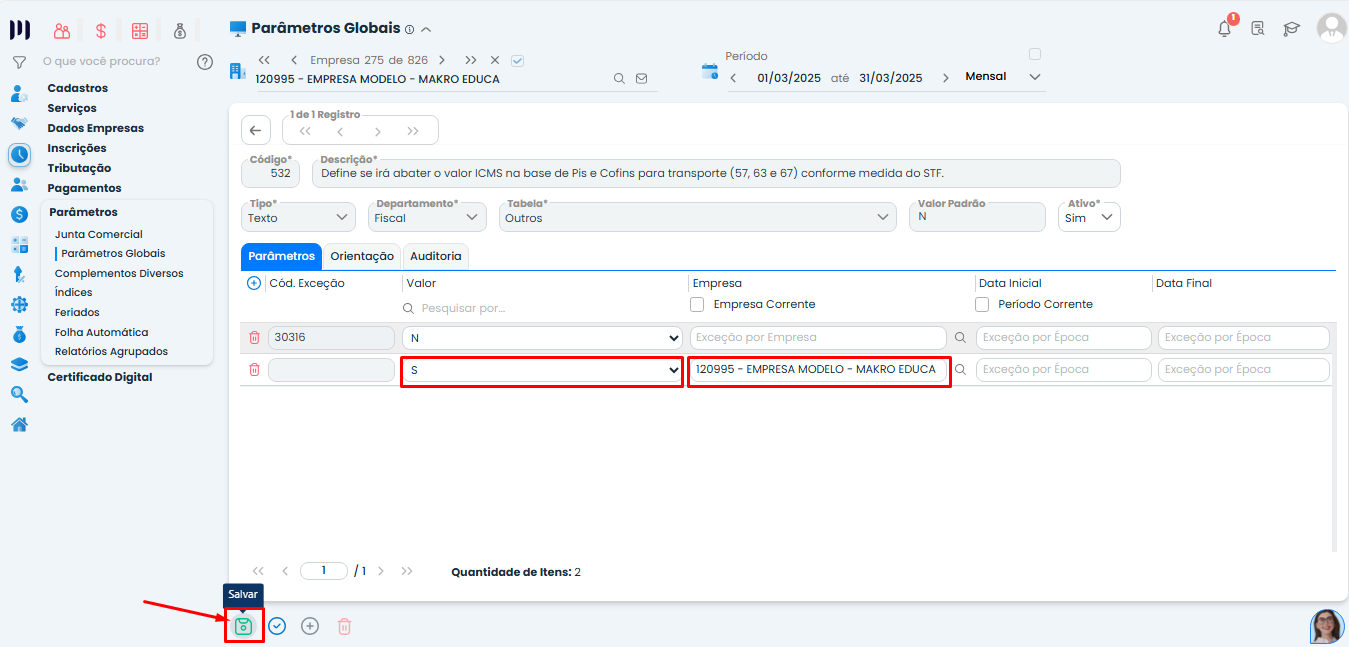Go to next company with right chevron
The width and height of the screenshot is (1349, 647).
442,60
